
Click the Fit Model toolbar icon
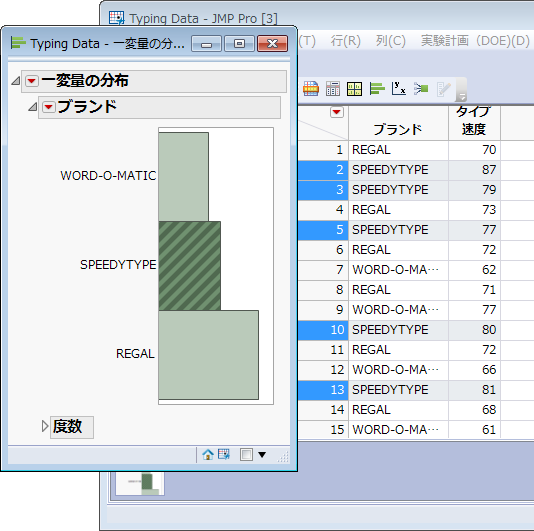(421, 89)
